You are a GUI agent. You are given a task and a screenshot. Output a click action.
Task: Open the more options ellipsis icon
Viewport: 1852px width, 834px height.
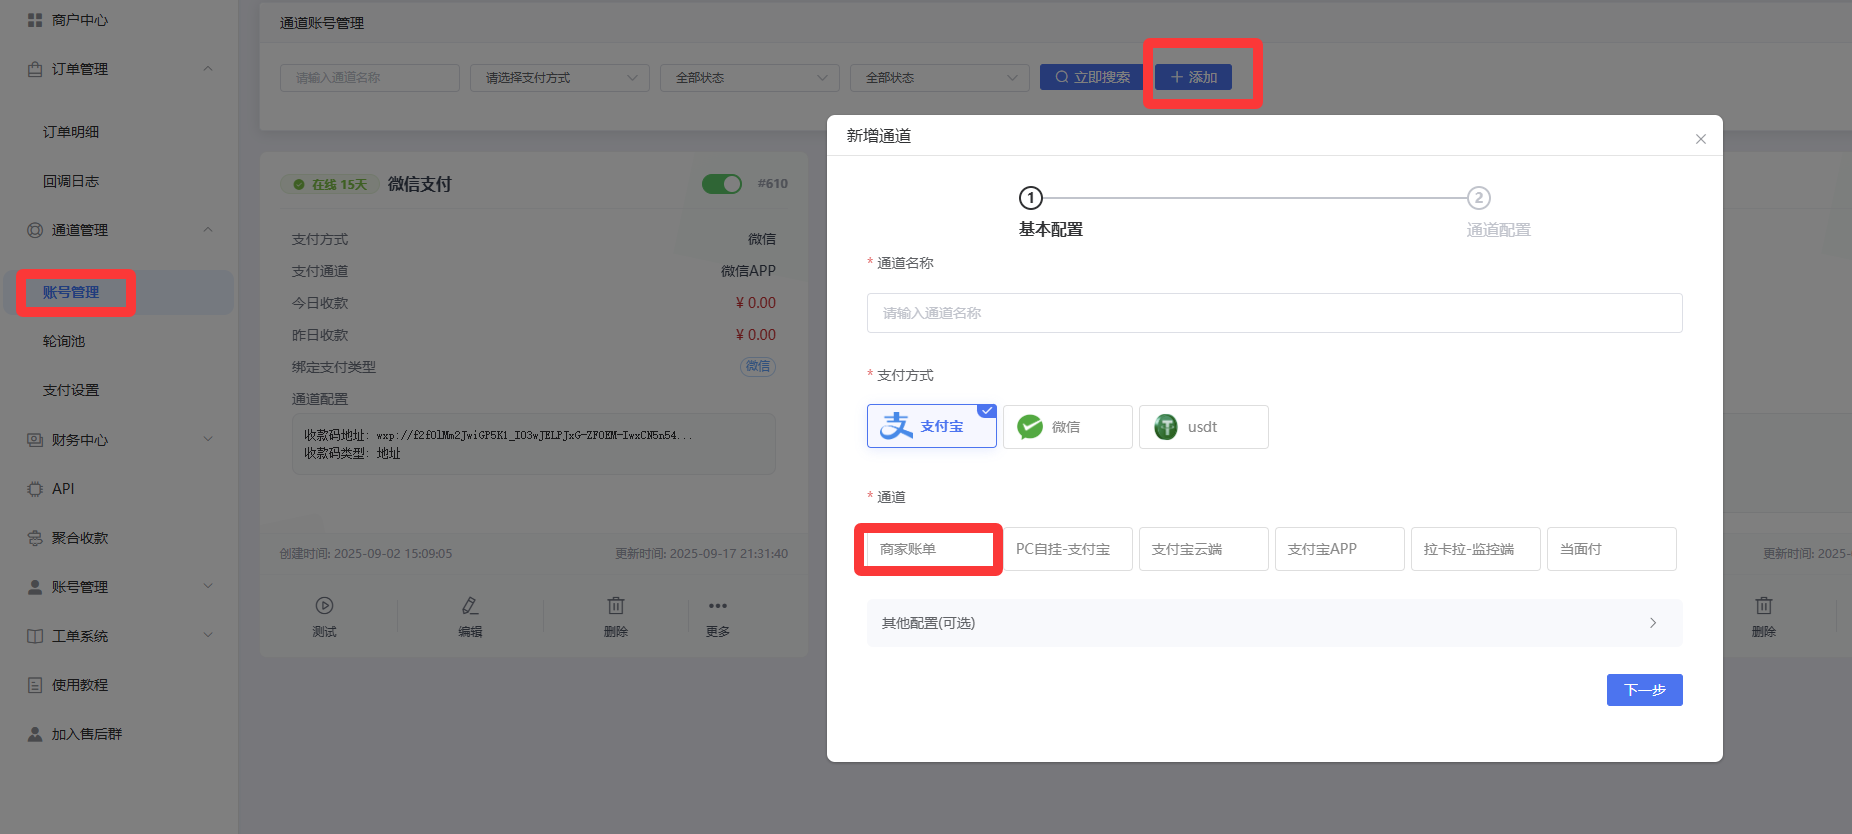click(x=717, y=606)
